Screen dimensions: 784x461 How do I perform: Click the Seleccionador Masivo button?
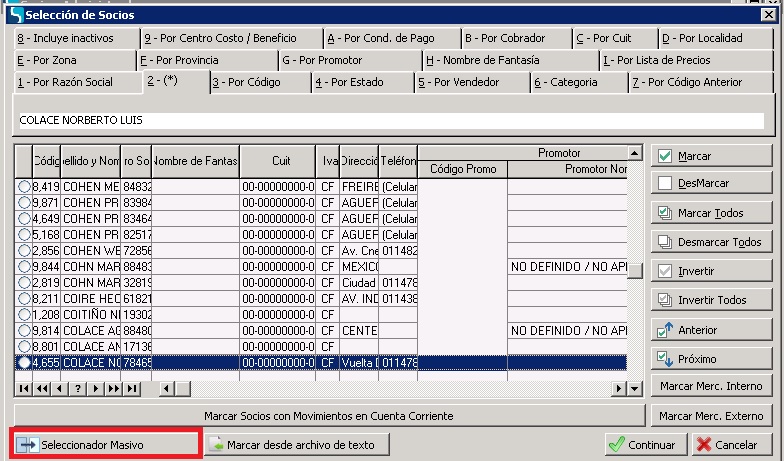105,444
